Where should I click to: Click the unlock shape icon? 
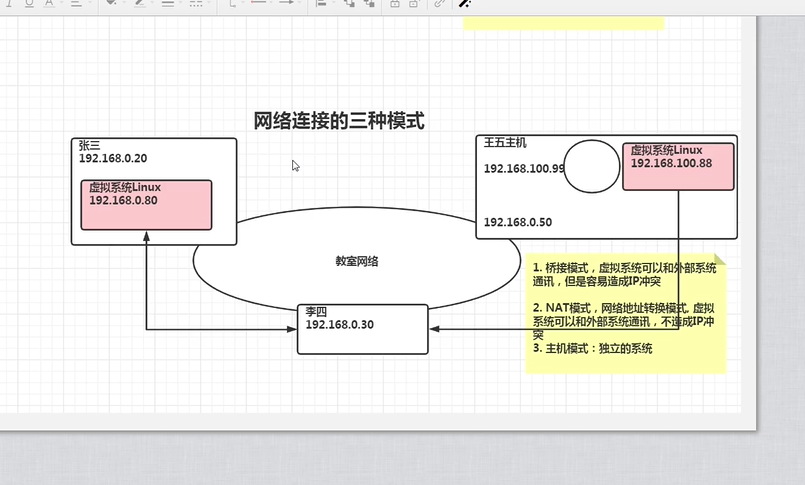pyautogui.click(x=414, y=3)
